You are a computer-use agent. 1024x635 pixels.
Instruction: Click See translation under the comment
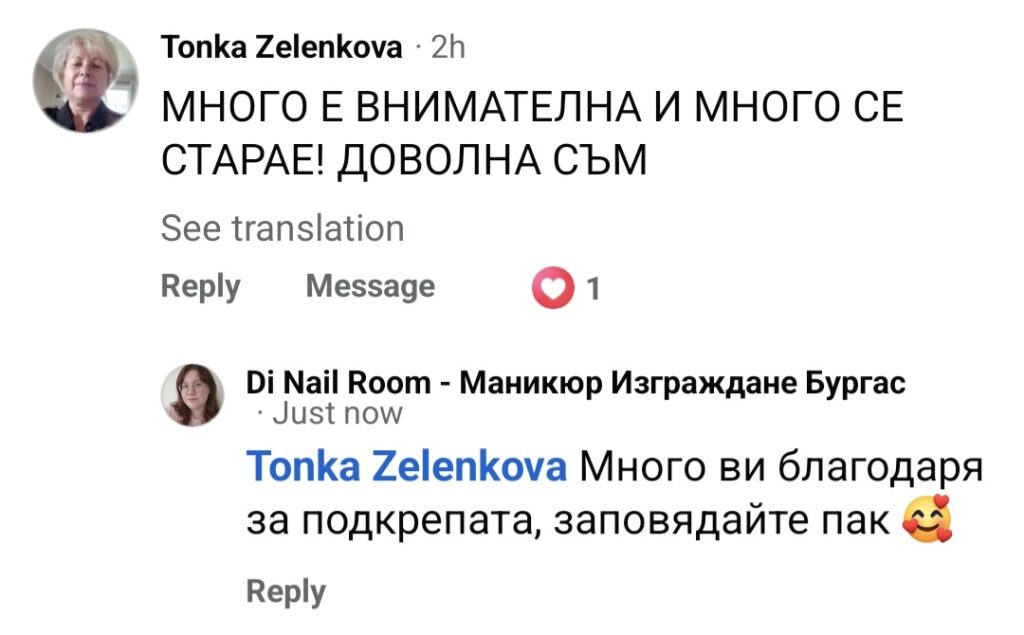283,229
